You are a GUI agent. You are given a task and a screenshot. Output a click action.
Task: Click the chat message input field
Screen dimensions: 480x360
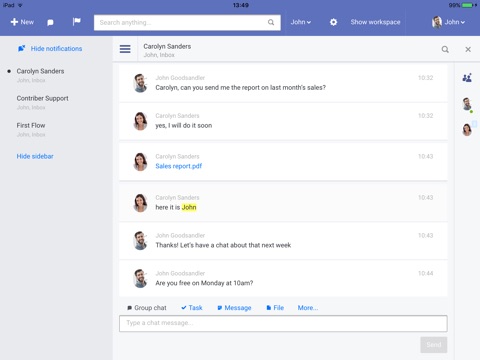[283, 323]
